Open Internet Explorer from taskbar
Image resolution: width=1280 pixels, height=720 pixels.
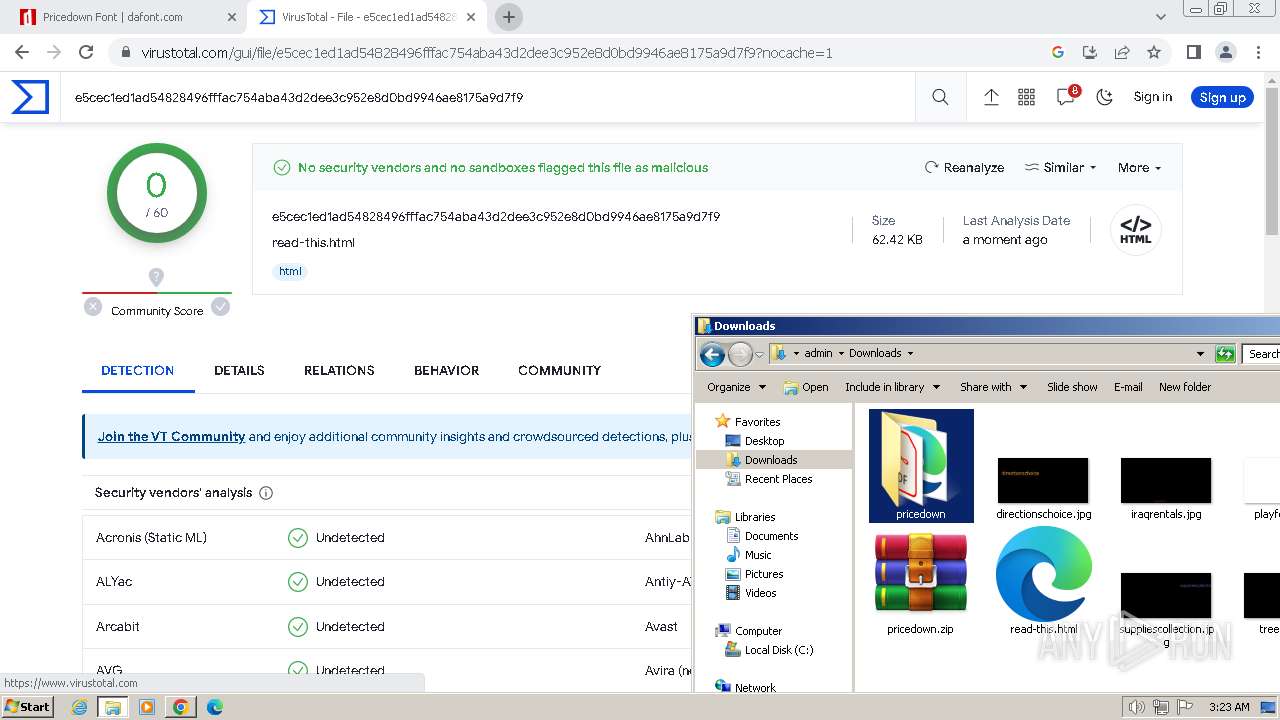79,707
